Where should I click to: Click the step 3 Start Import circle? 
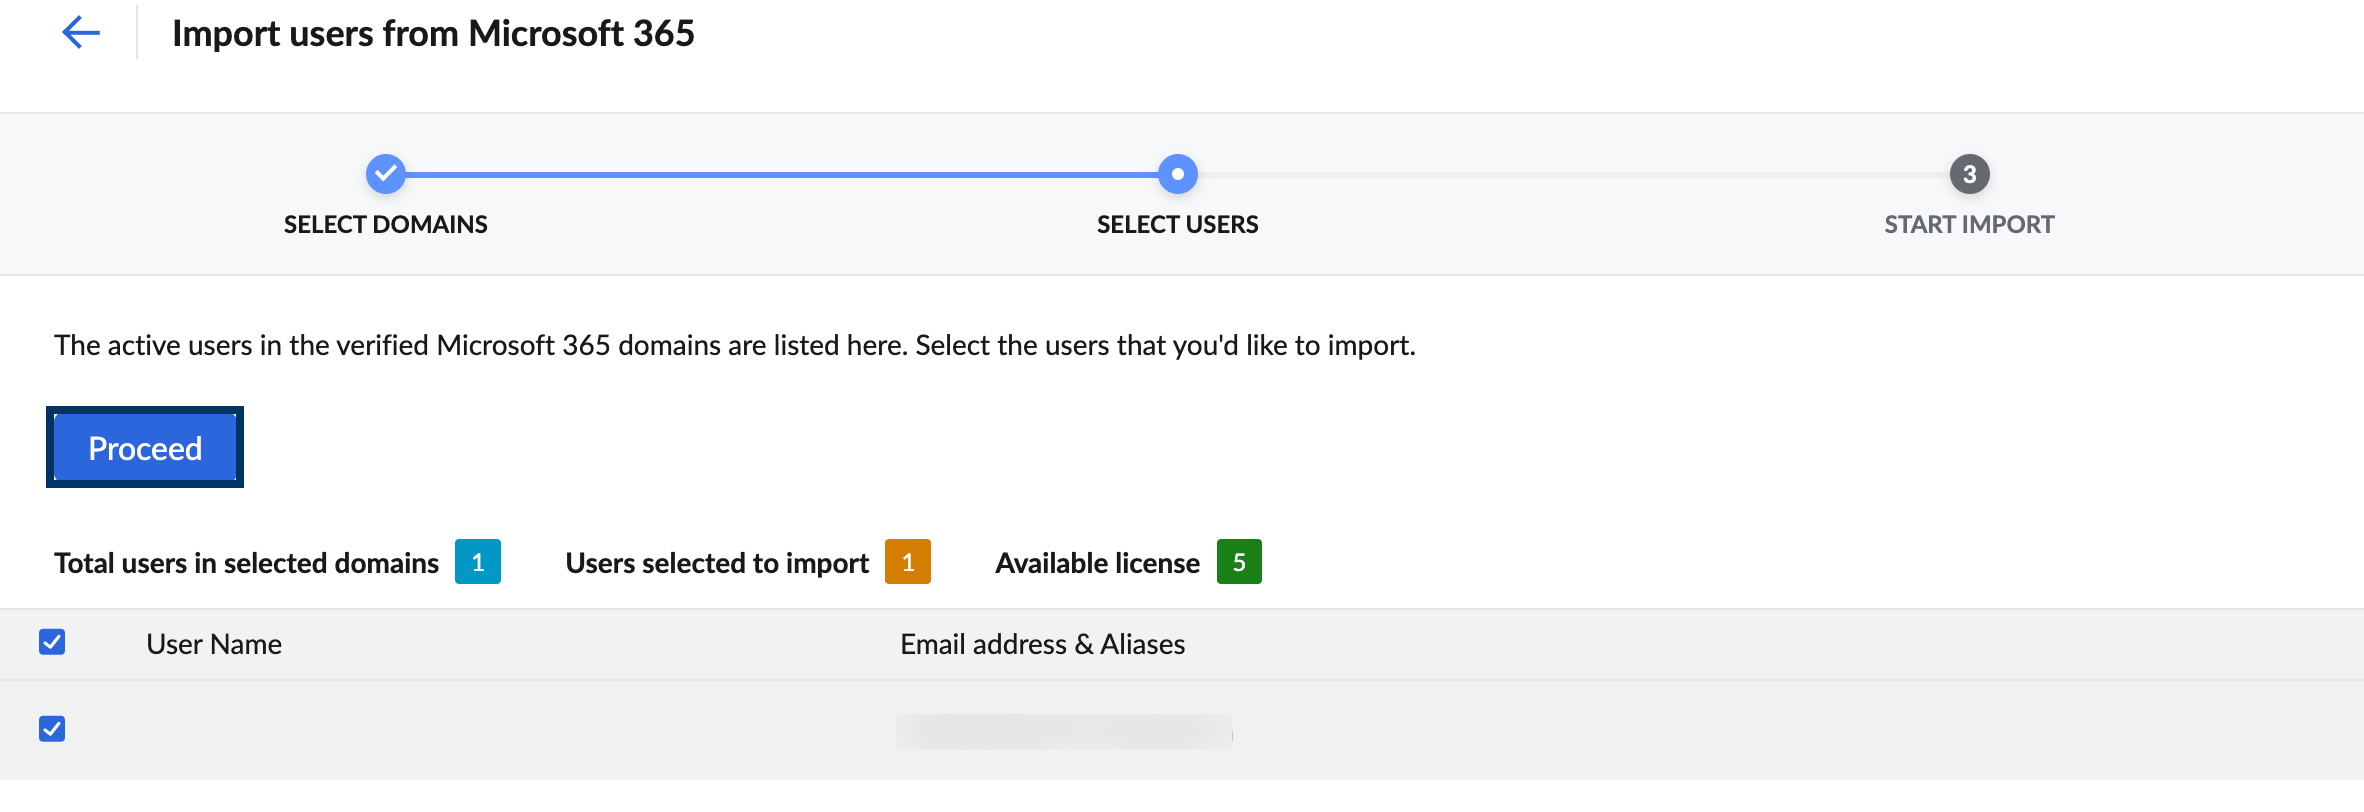1969,174
